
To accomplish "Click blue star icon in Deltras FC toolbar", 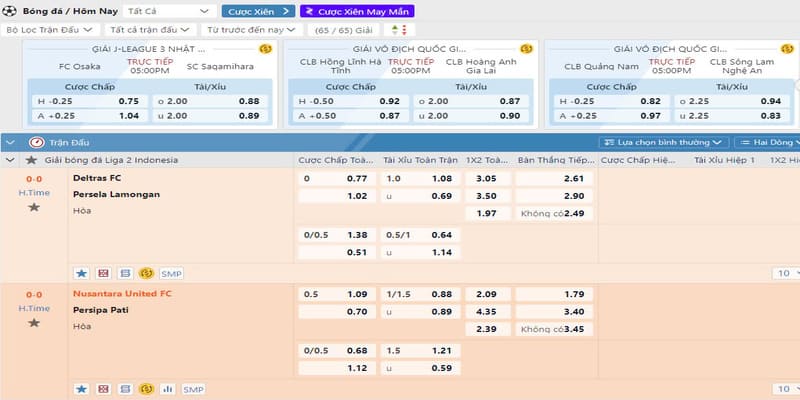I will tap(81, 273).
